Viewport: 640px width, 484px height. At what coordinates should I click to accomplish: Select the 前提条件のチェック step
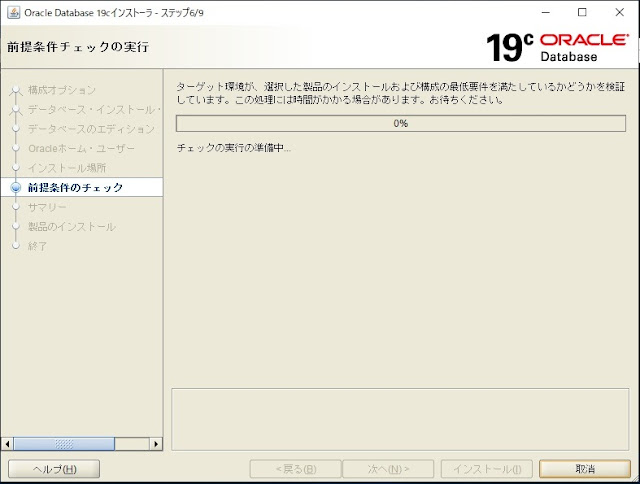75,187
